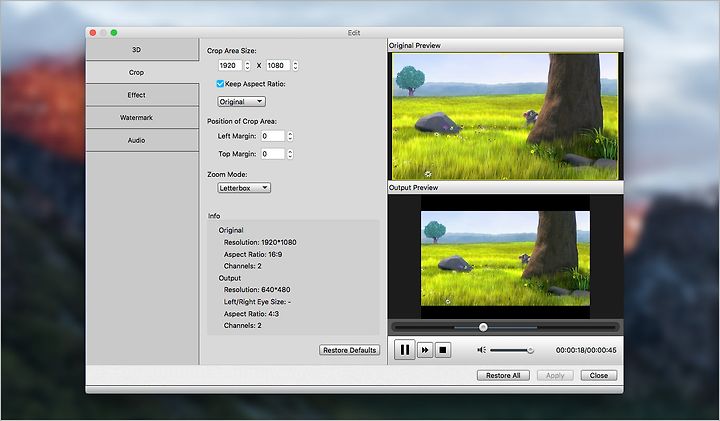Close the Edit dialog via Close button
Viewport: 720px width, 421px height.
coord(599,375)
